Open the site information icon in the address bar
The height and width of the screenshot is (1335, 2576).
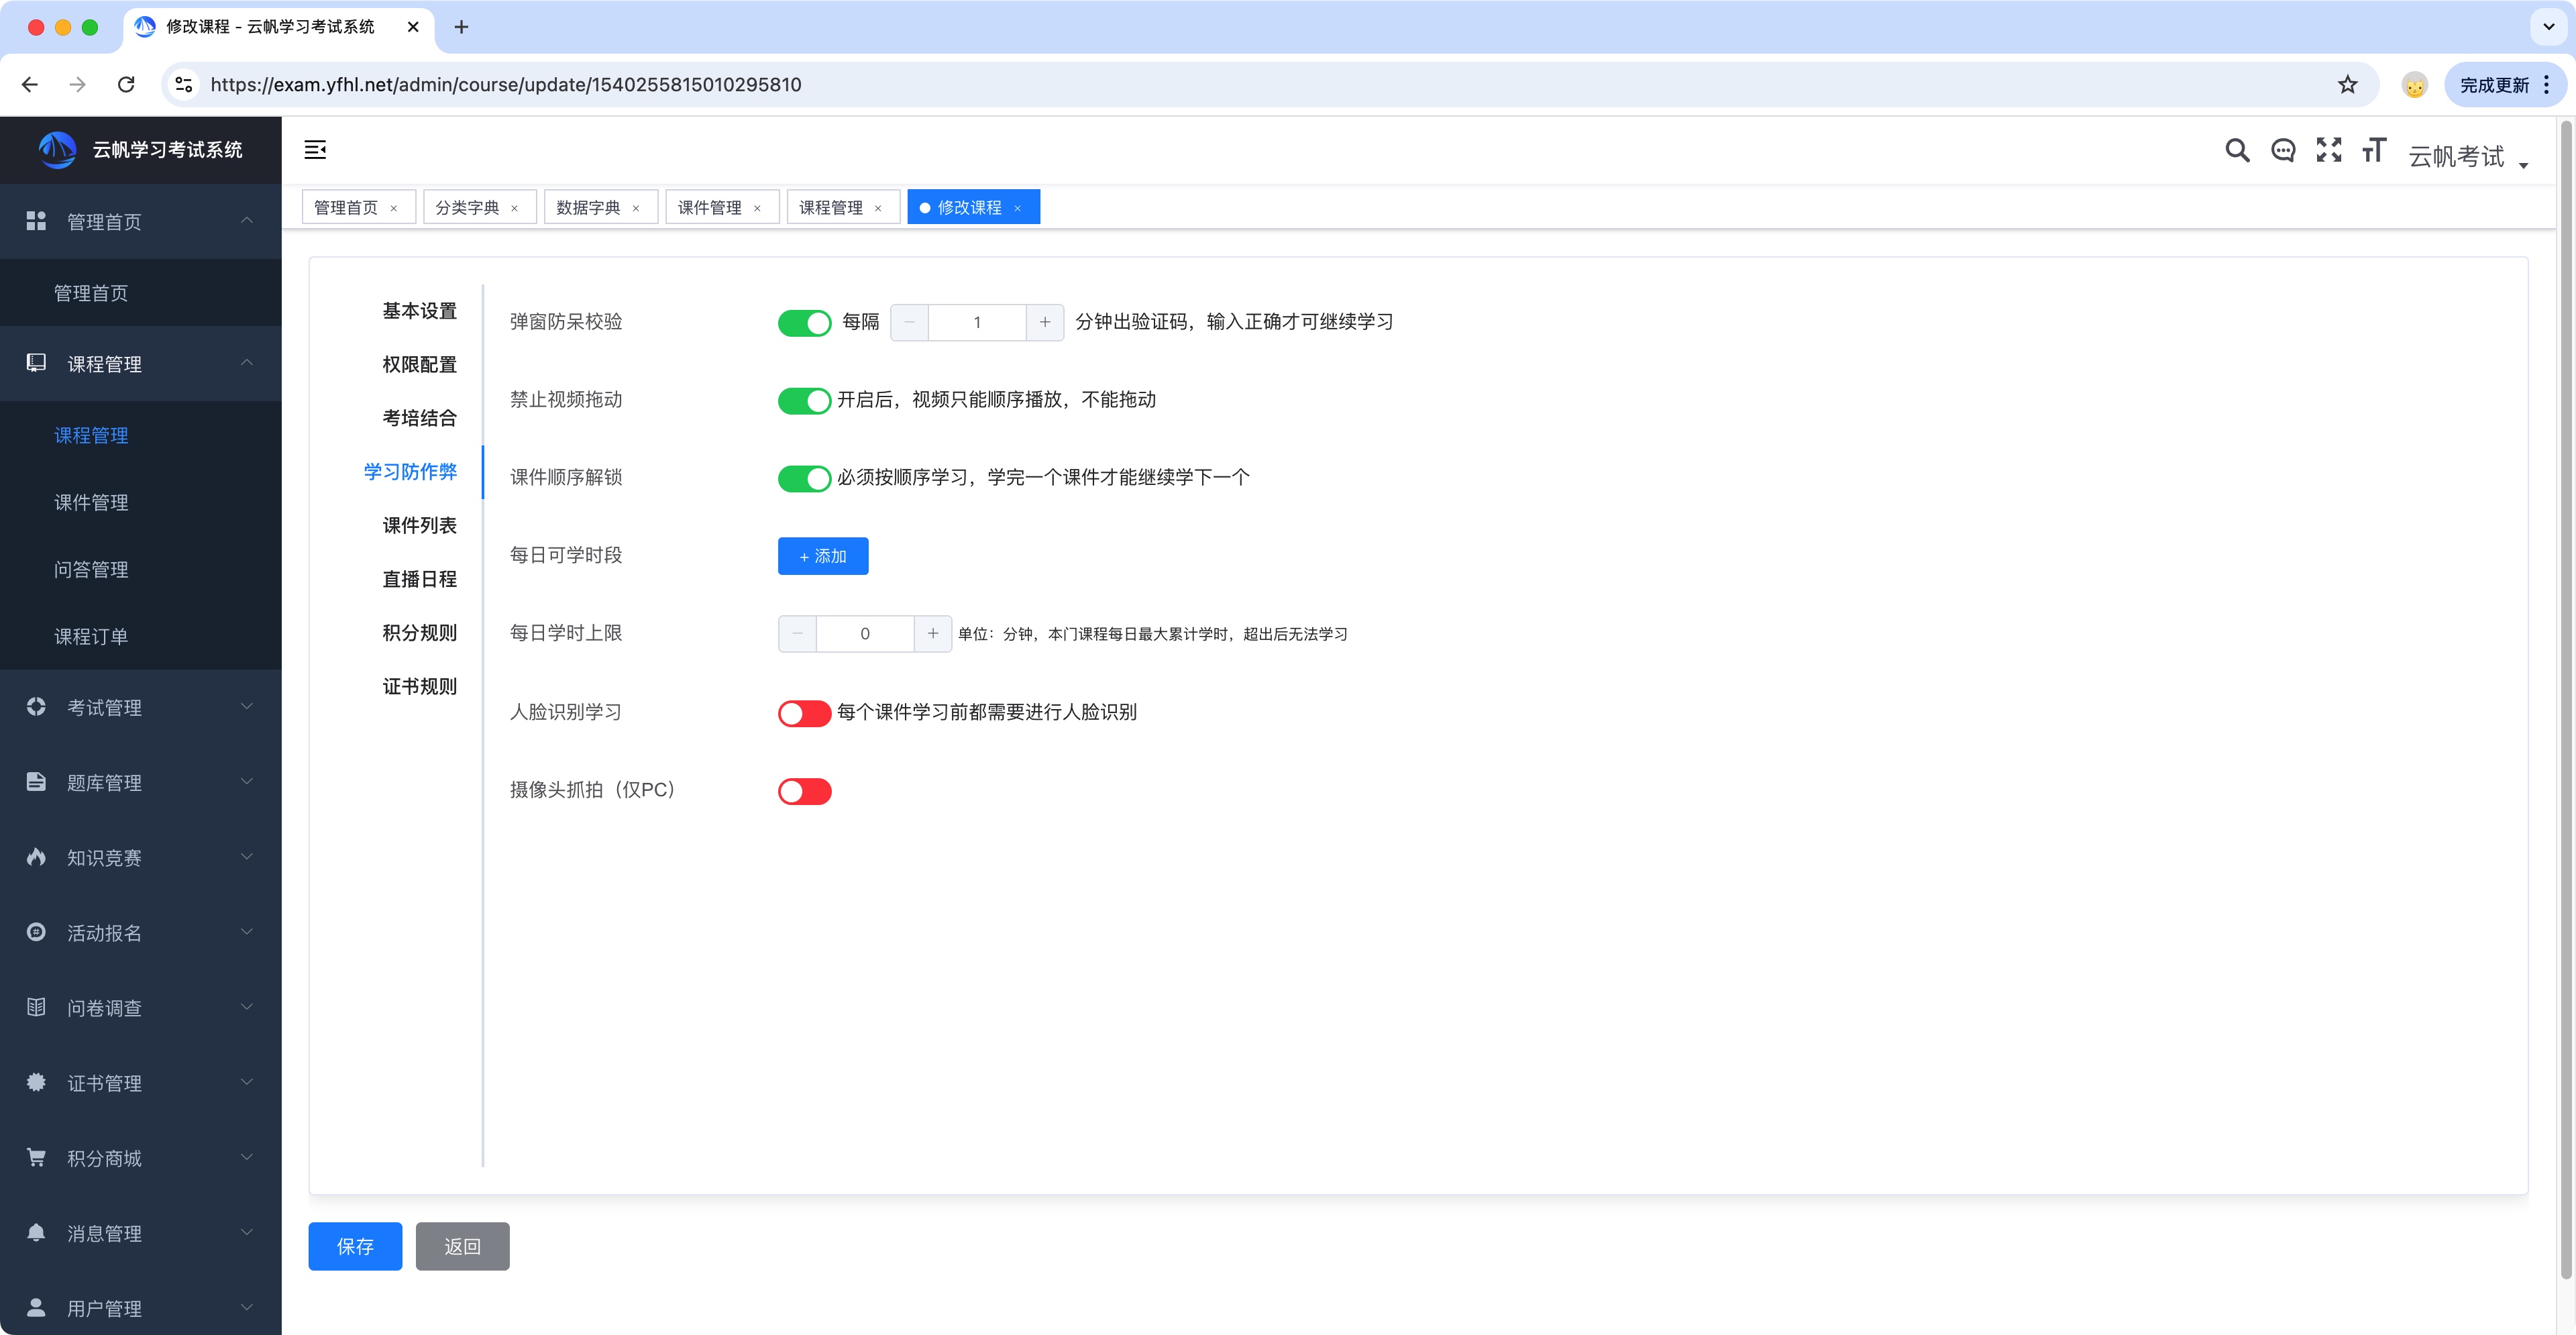tap(184, 85)
